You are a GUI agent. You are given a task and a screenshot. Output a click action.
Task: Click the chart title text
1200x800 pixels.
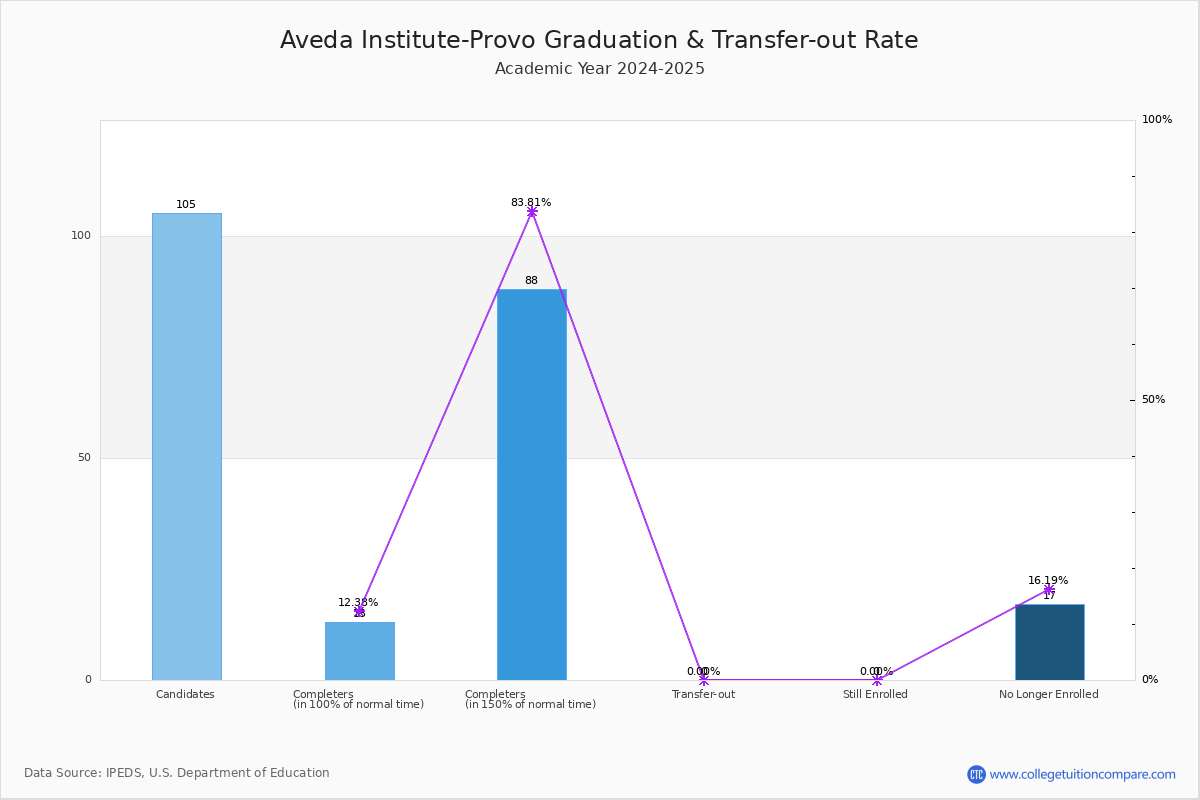[599, 40]
